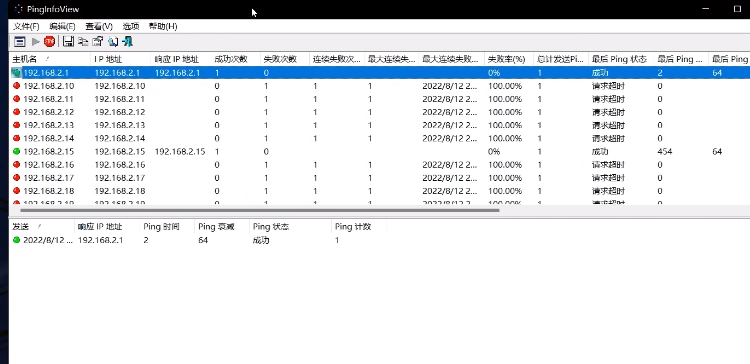The height and width of the screenshot is (364, 750).
Task: Open the 帮助(H) menu
Action: [163, 26]
